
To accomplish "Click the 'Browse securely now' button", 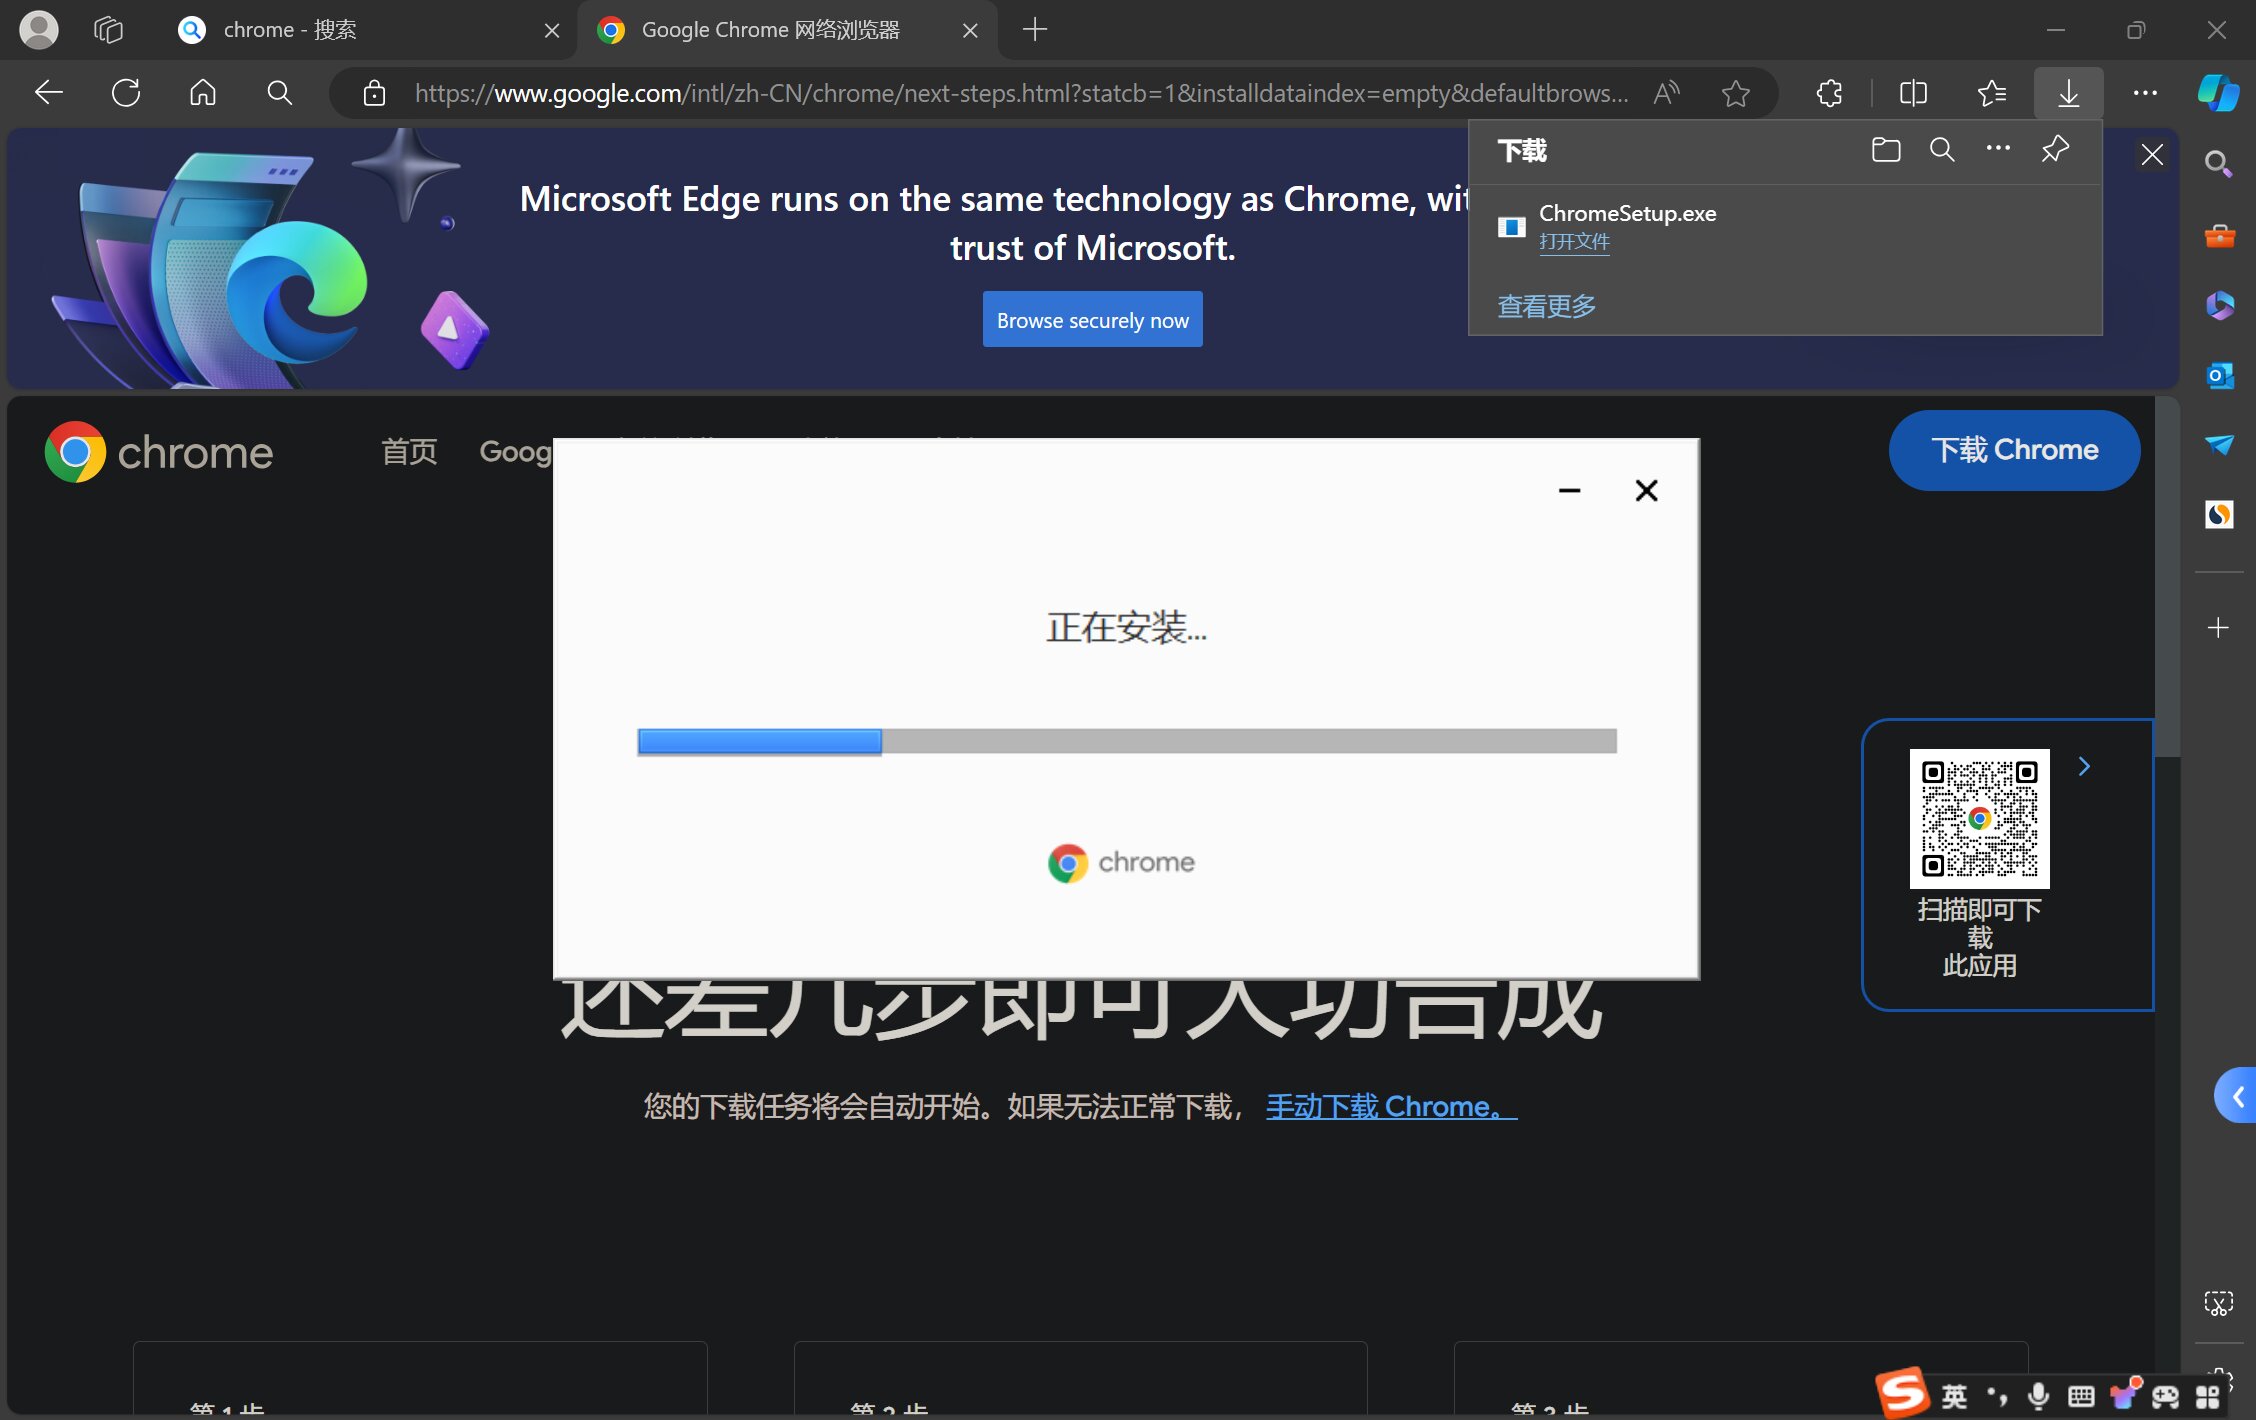I will pyautogui.click(x=1092, y=320).
